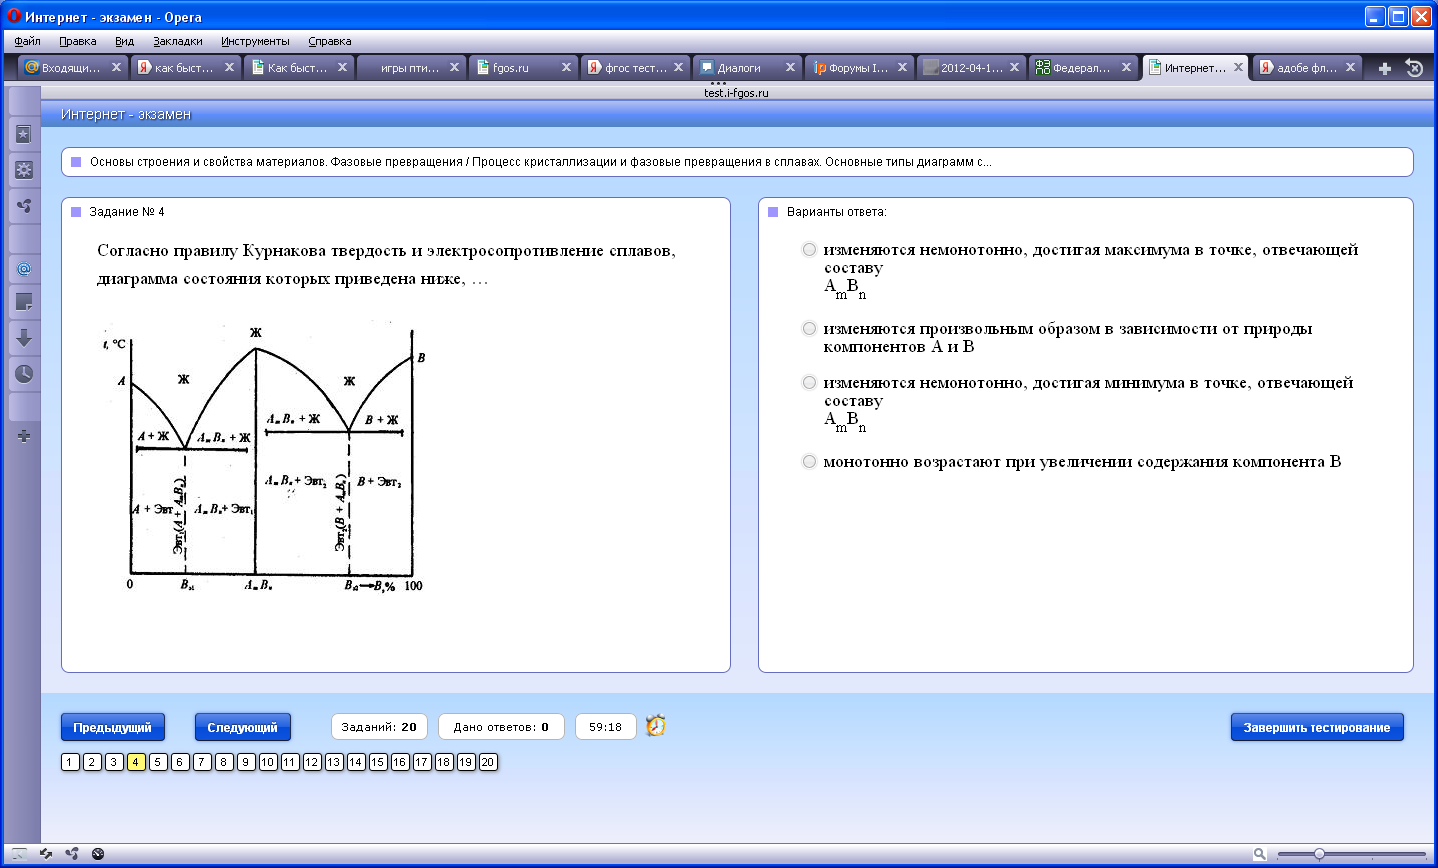
Task: Toggle panels button in status bar
Action: 19,854
